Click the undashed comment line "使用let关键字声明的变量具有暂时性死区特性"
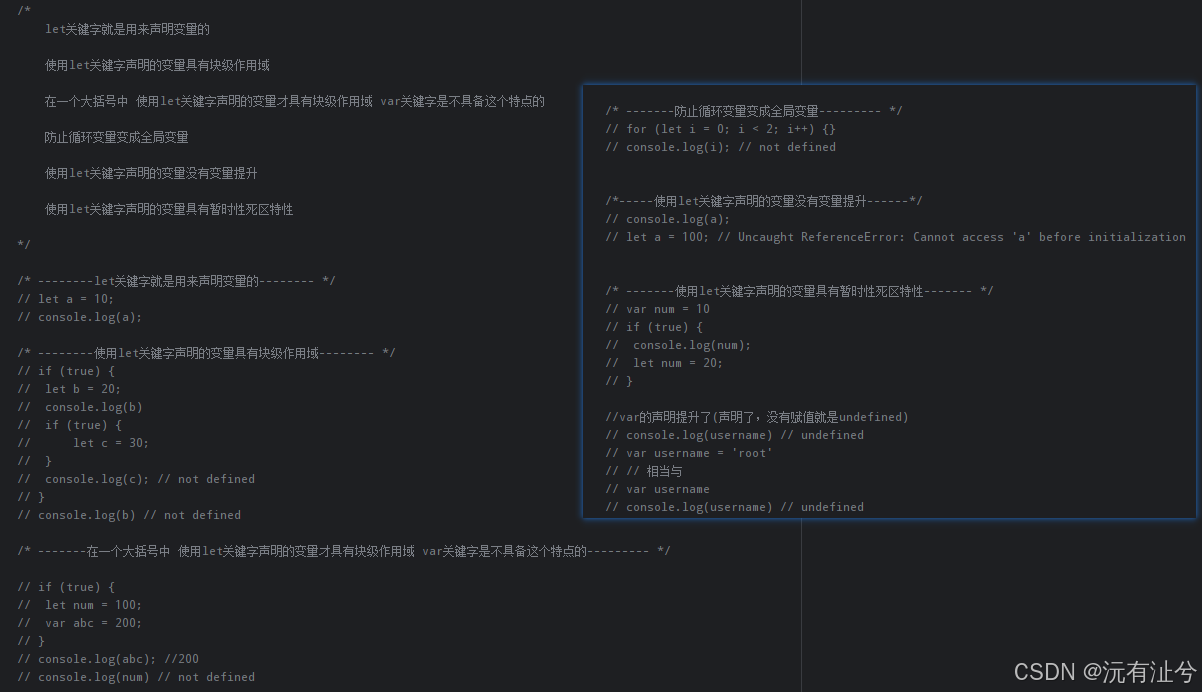Image resolution: width=1202 pixels, height=692 pixels. [169, 209]
